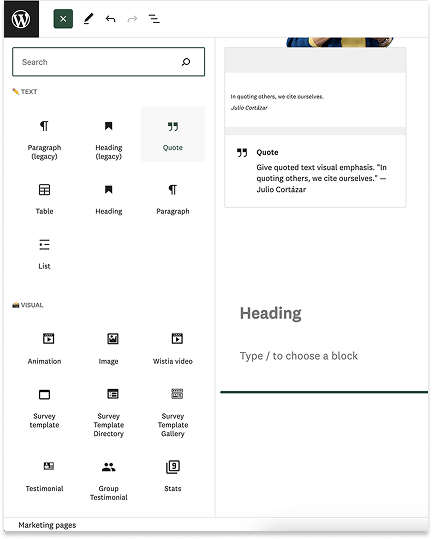Image resolution: width=432 pixels, height=539 pixels.
Task: Click inside the block Search field
Action: point(109,62)
